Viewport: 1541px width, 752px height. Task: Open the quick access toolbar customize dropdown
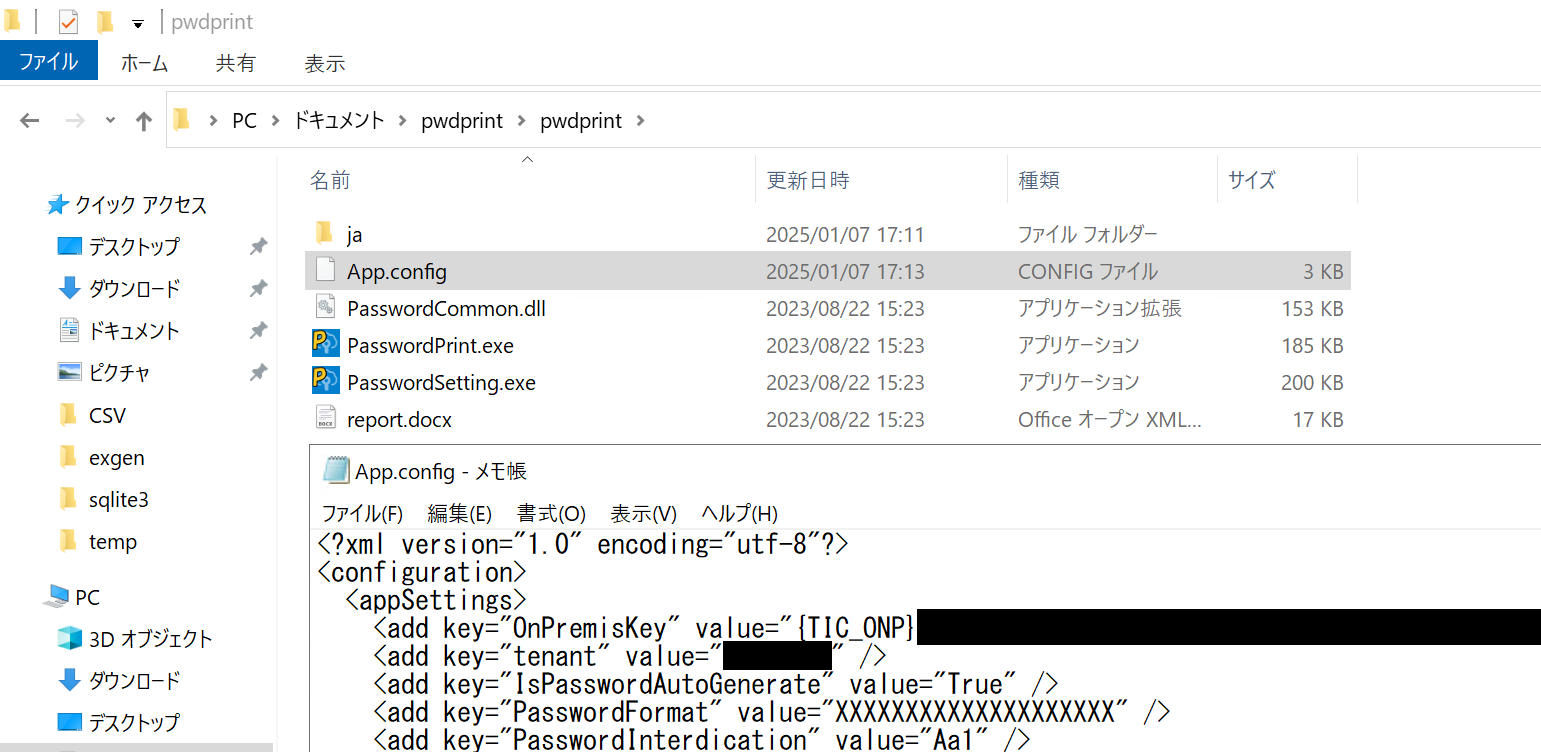point(138,23)
